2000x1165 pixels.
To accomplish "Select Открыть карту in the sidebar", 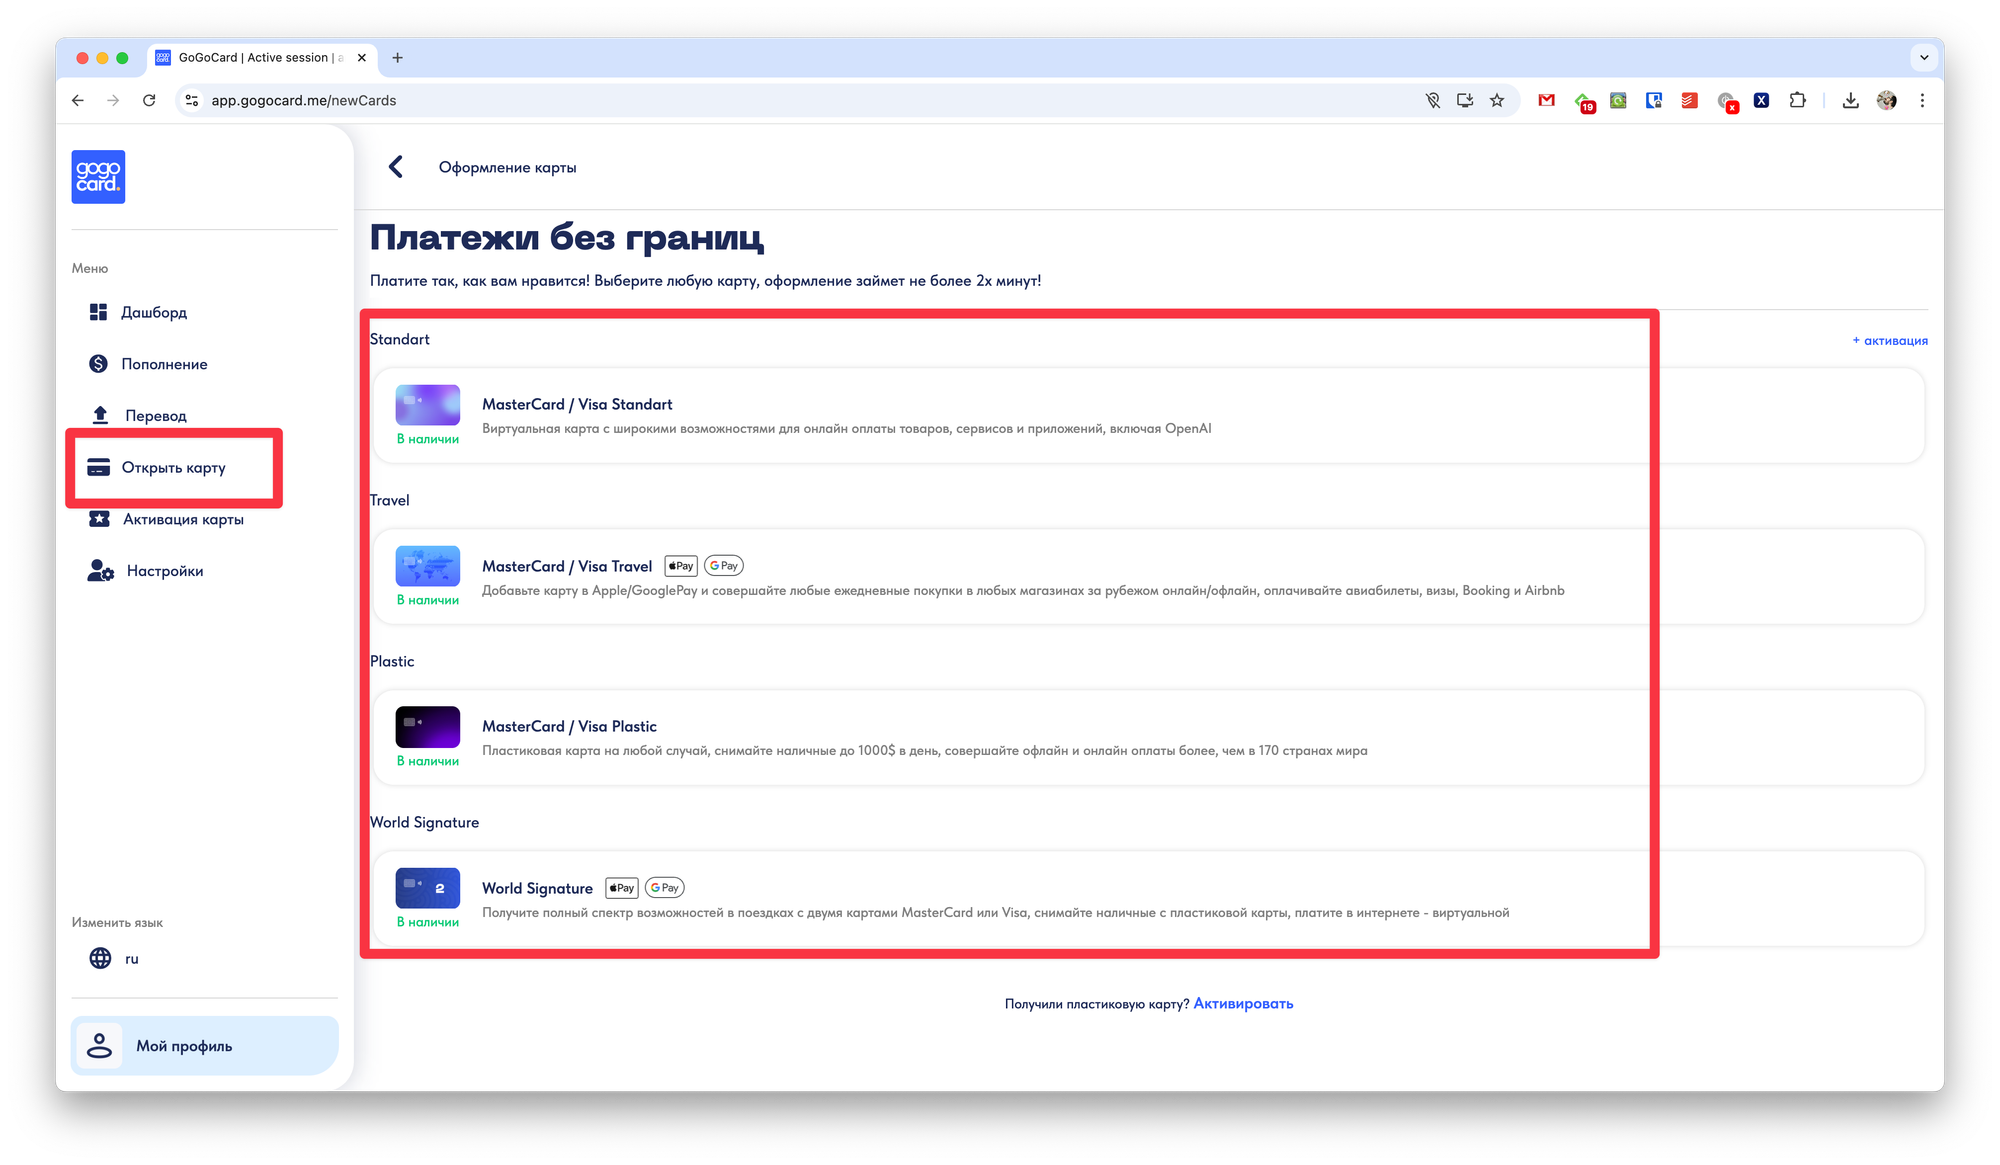I will click(x=173, y=467).
